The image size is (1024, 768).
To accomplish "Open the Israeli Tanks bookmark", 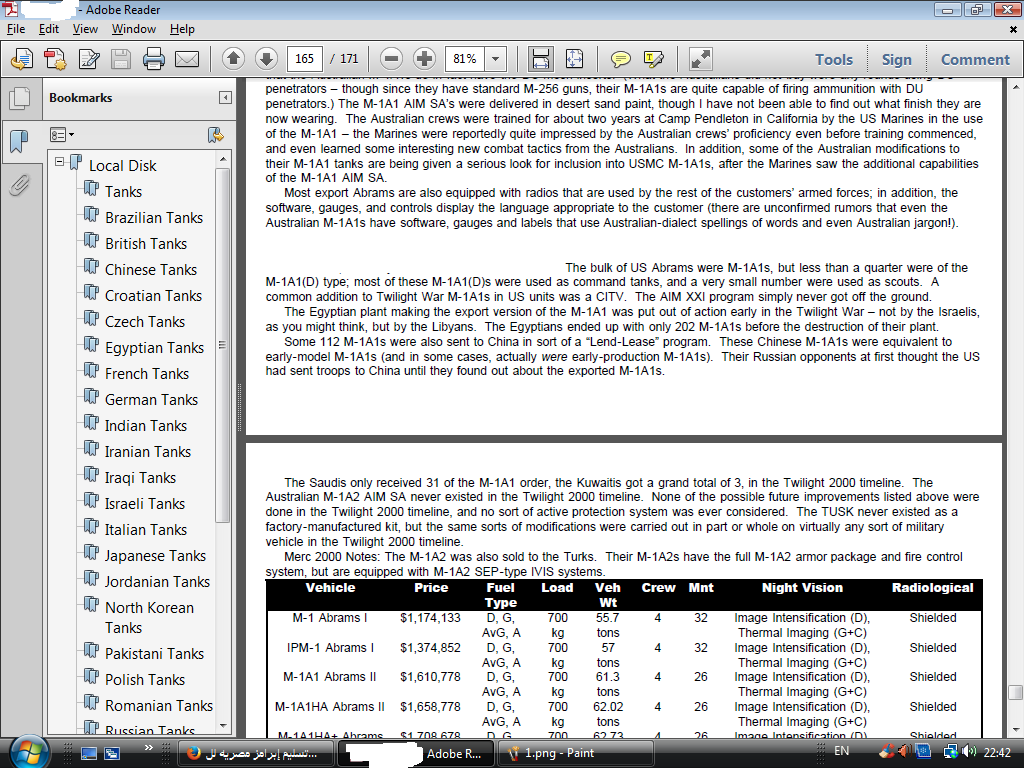I will [x=145, y=504].
